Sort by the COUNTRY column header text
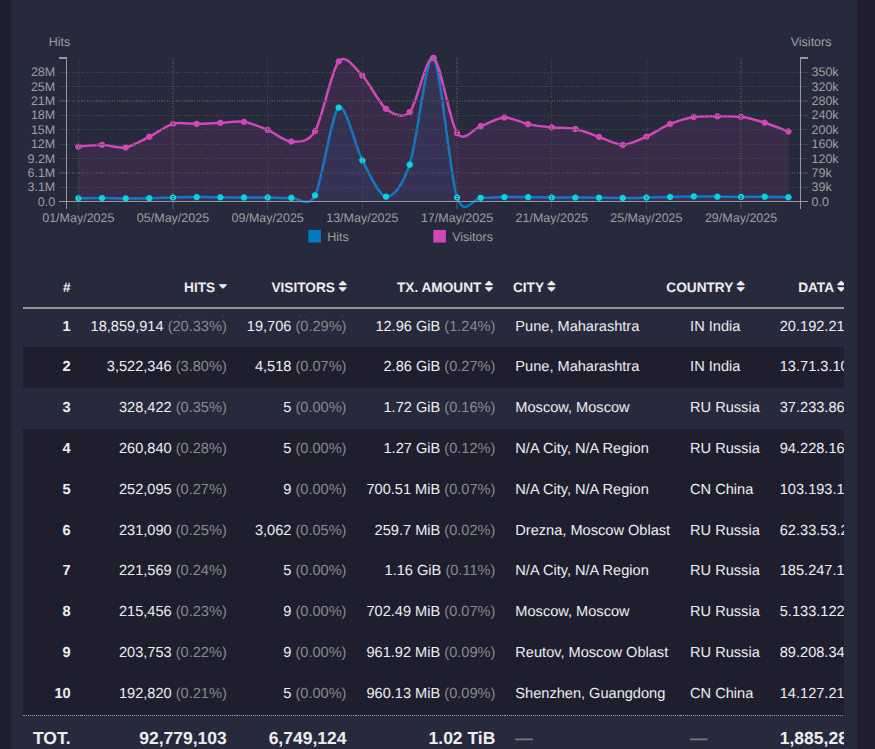This screenshot has width=875, height=749. pos(699,287)
